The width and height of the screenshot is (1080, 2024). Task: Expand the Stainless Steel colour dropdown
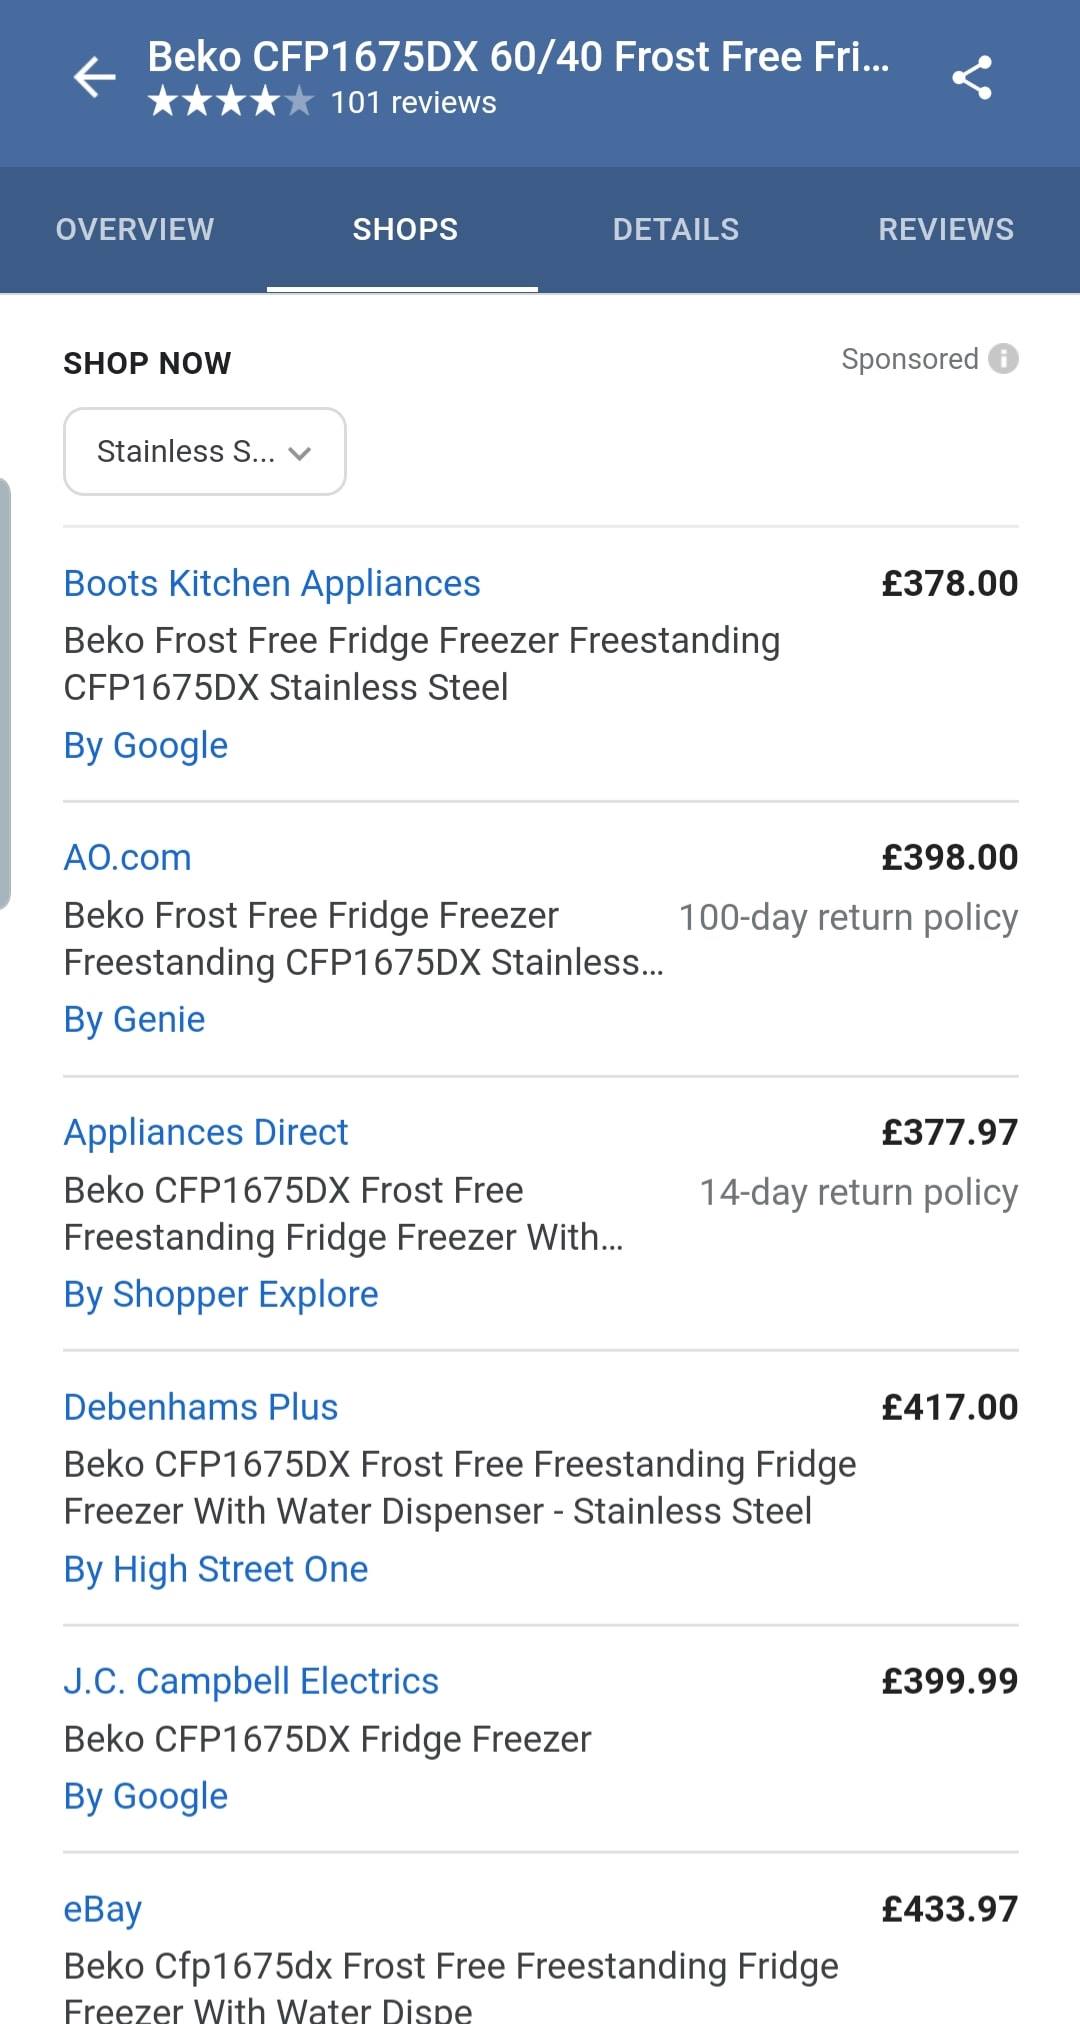click(x=205, y=451)
